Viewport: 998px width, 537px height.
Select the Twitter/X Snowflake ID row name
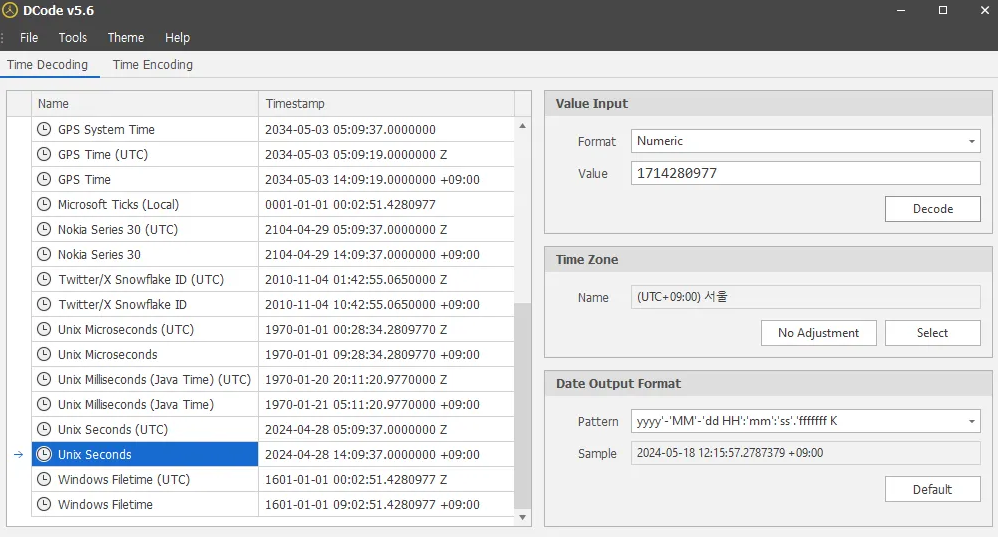122,304
